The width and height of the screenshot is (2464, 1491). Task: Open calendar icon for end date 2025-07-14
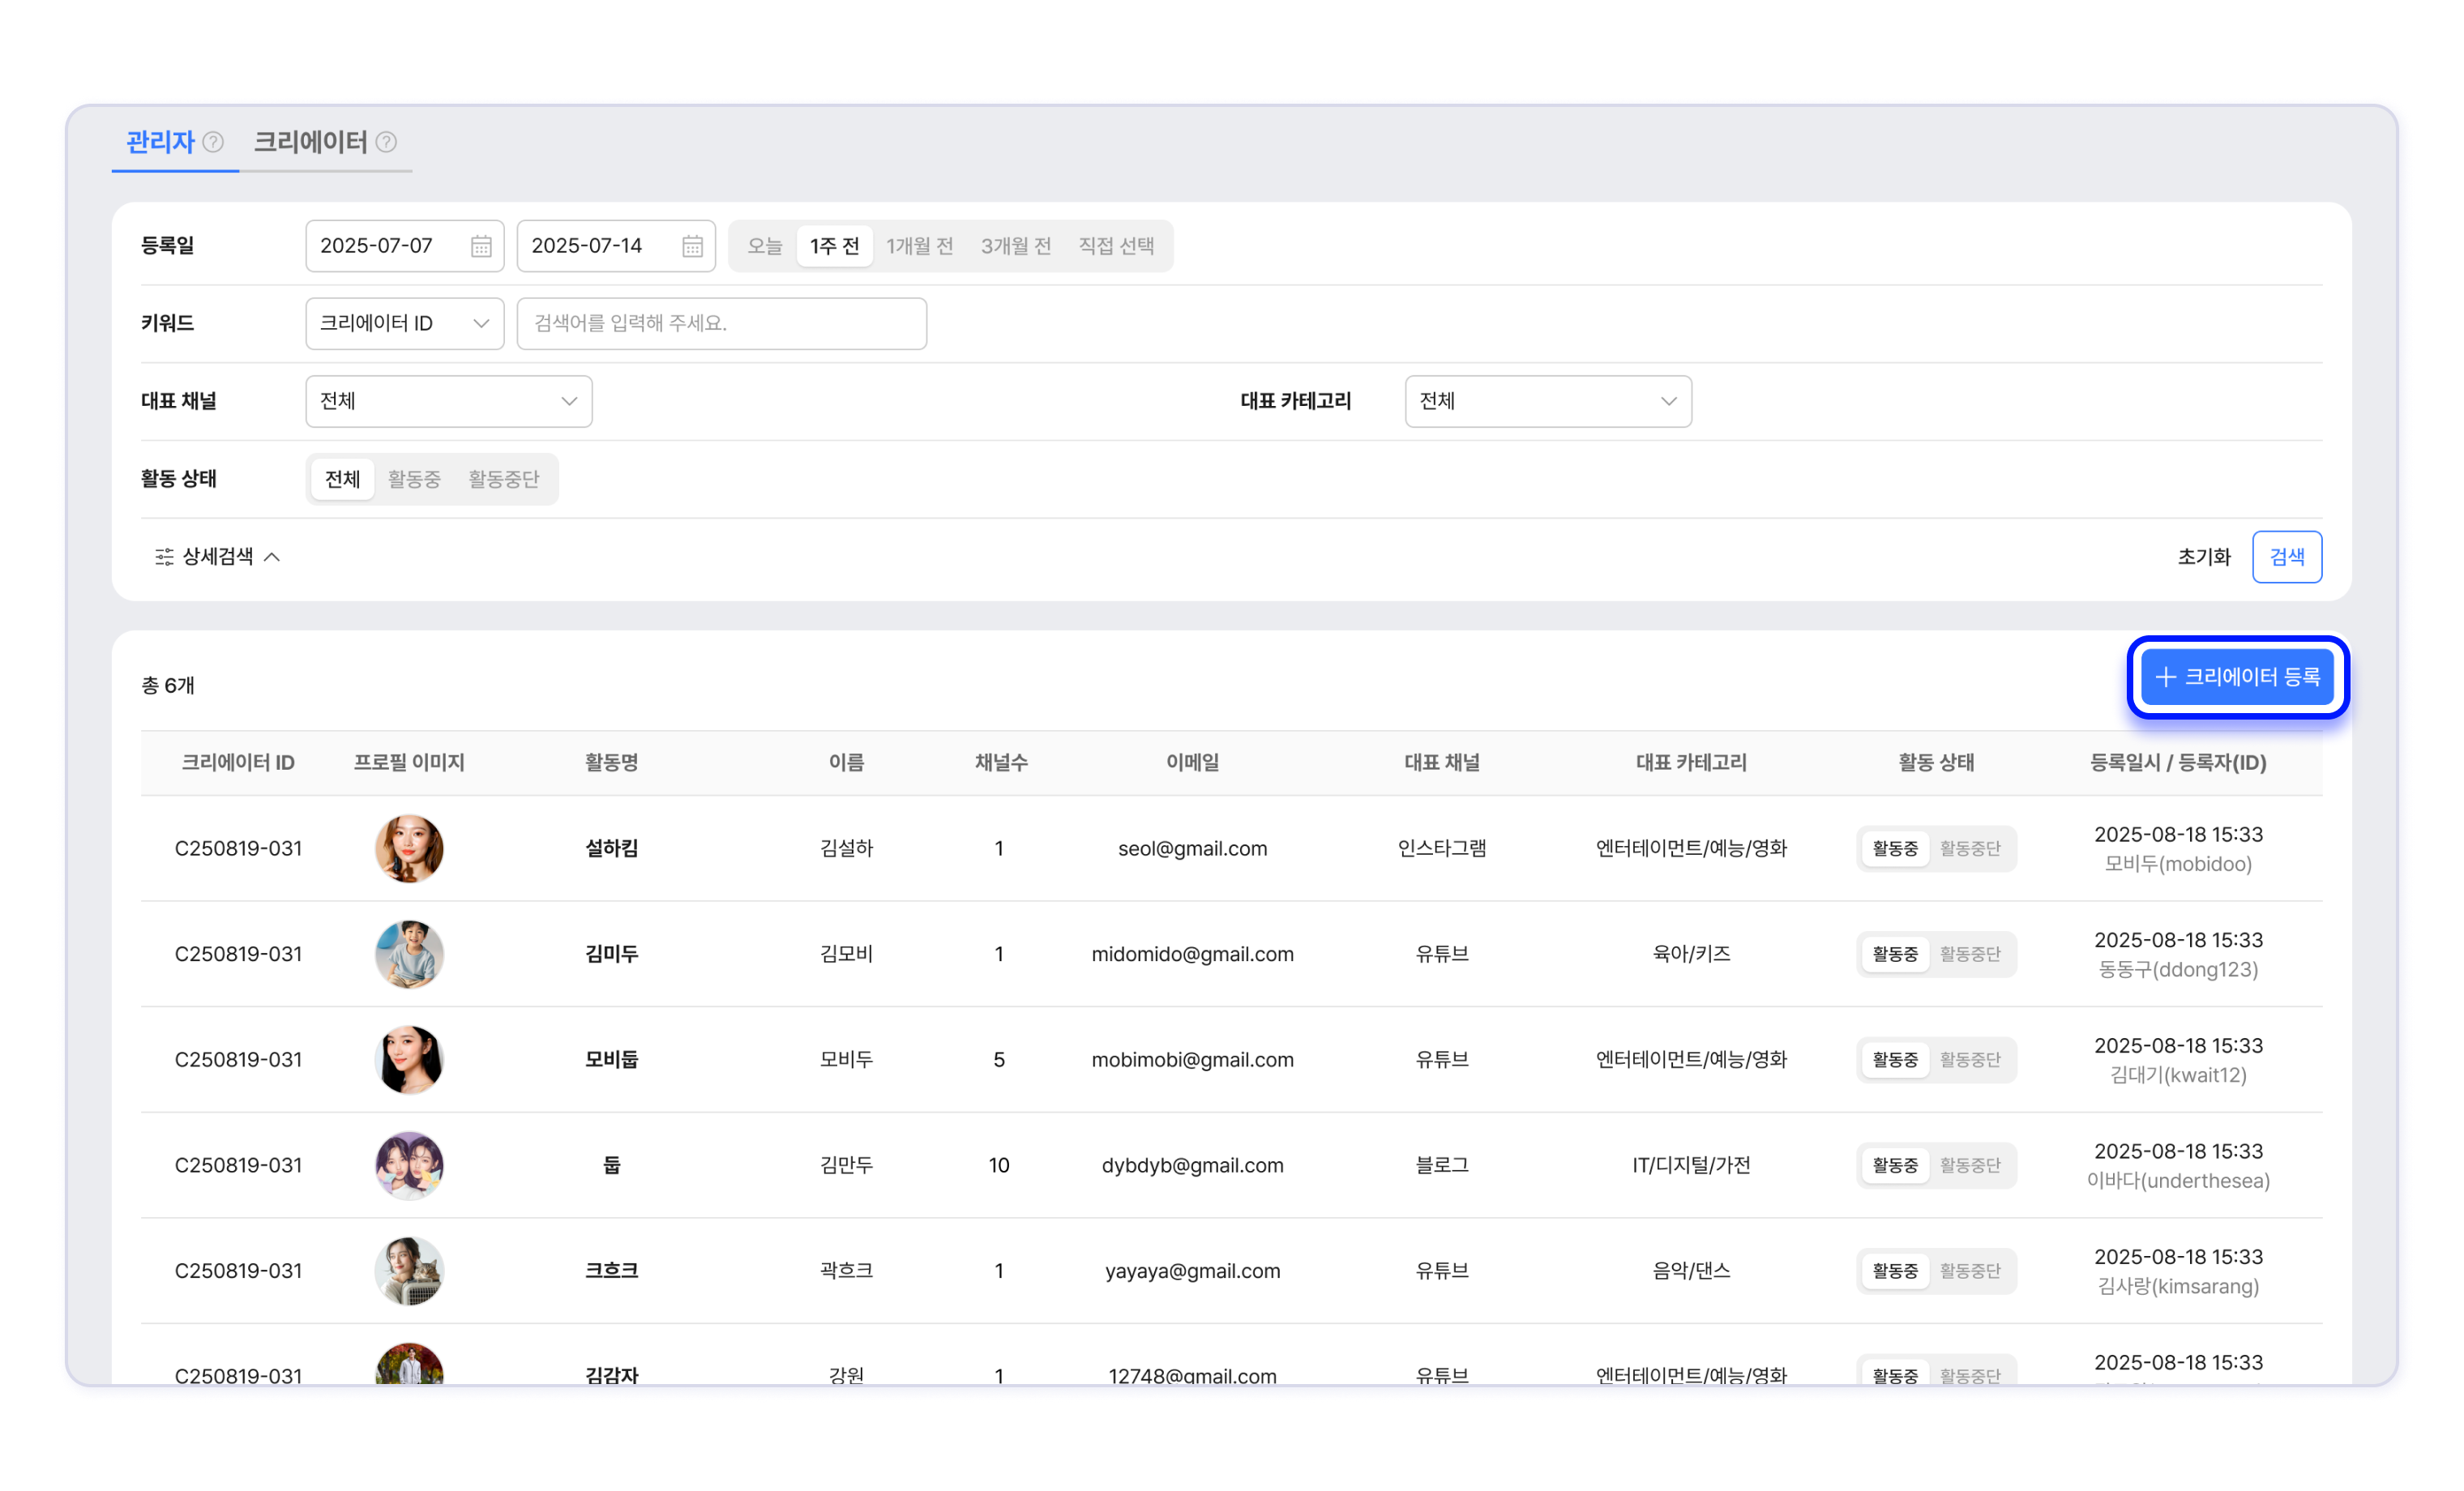(692, 246)
